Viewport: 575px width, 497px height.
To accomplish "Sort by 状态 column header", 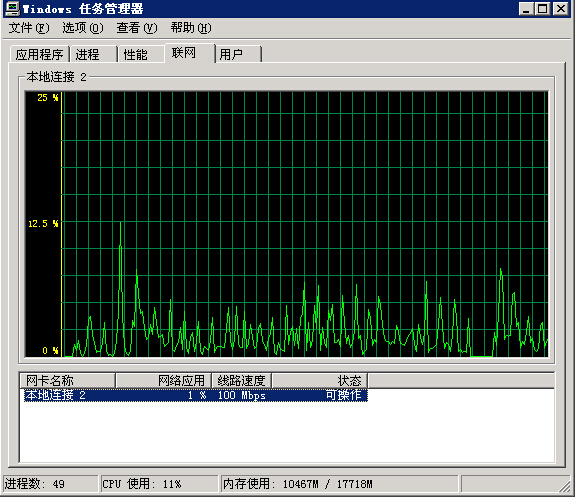I will coord(320,380).
